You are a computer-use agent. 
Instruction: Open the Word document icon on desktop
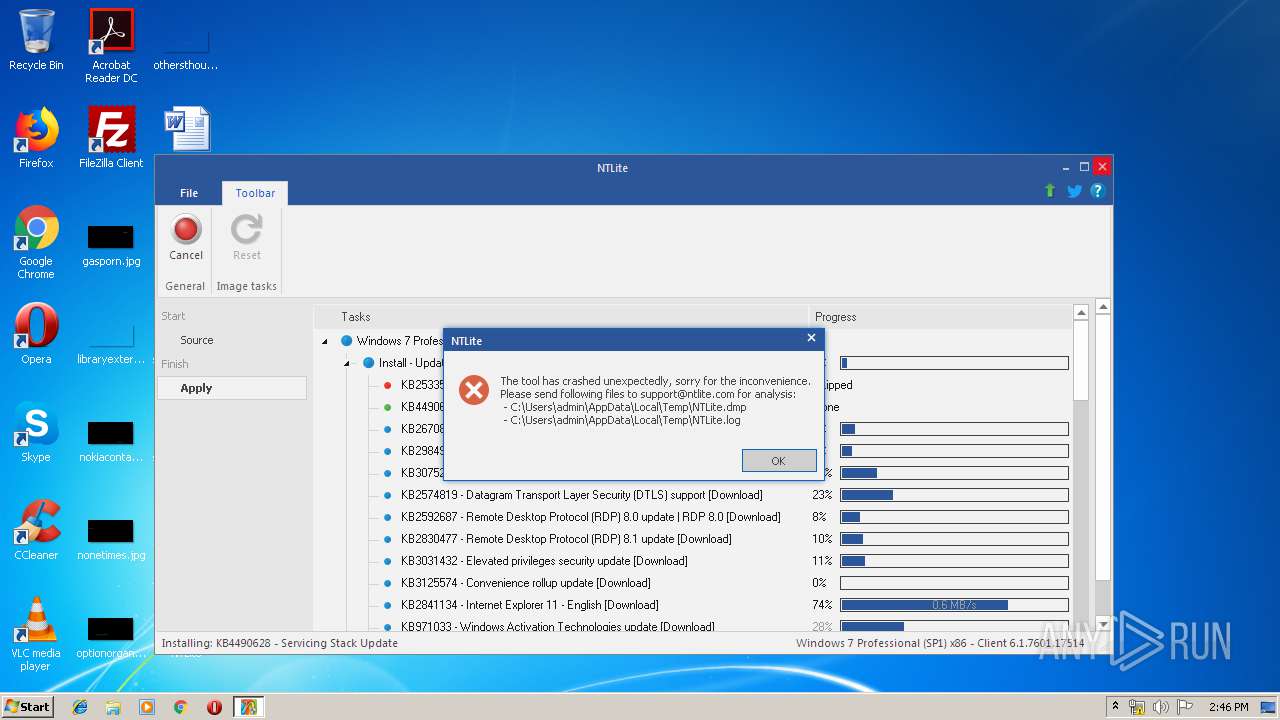pos(187,129)
